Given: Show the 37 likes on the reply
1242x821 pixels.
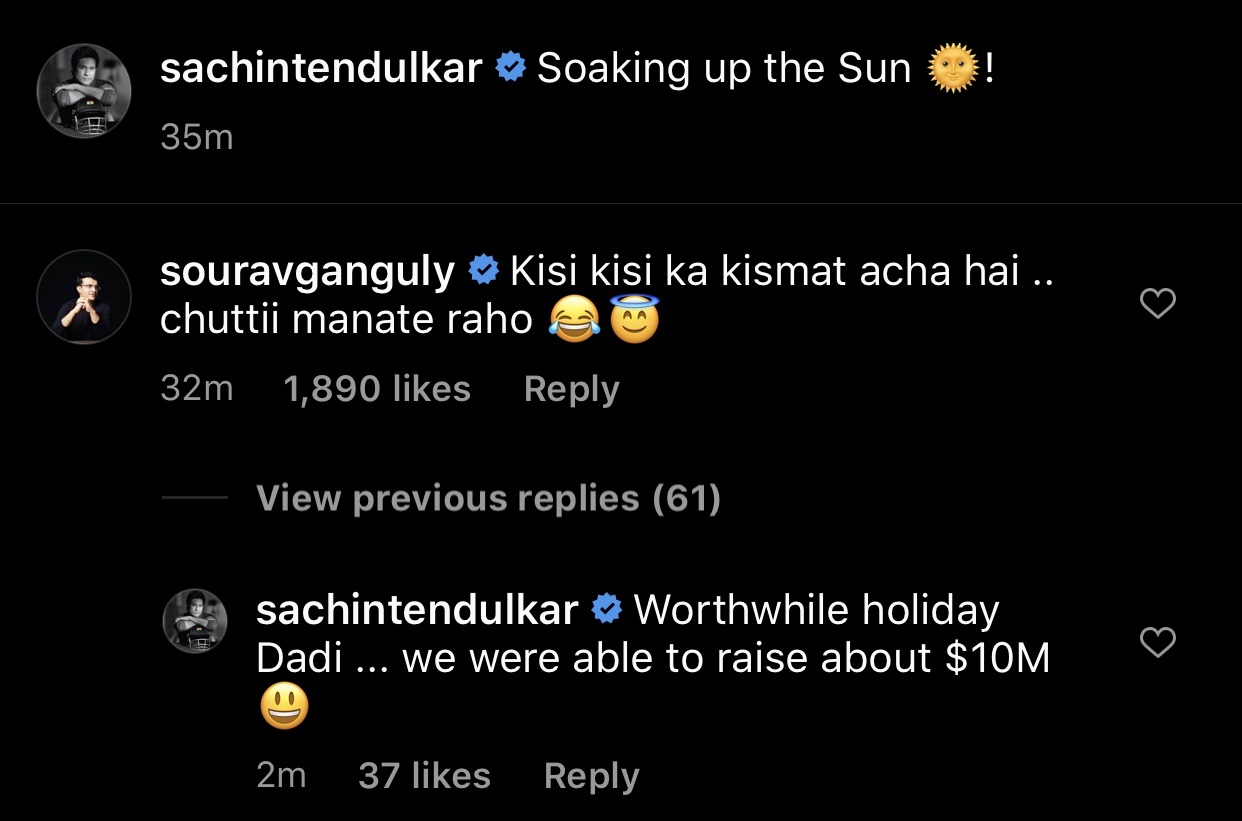Looking at the screenshot, I should point(424,776).
